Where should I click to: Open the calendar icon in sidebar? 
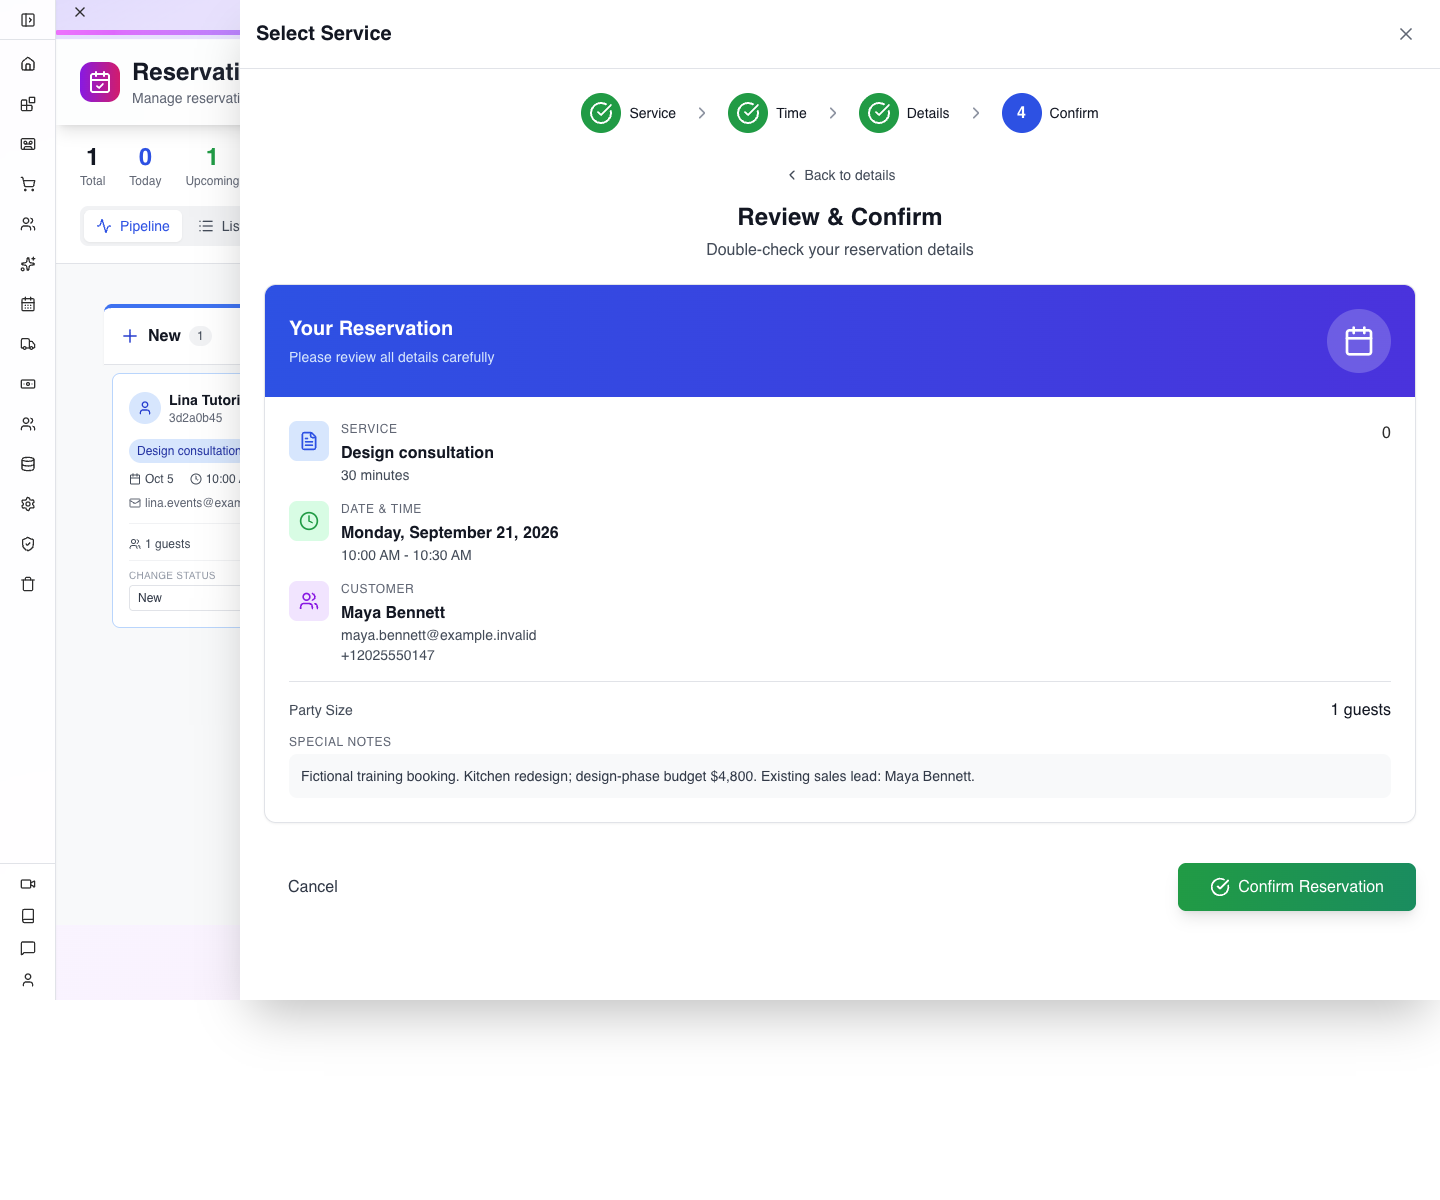(x=28, y=304)
